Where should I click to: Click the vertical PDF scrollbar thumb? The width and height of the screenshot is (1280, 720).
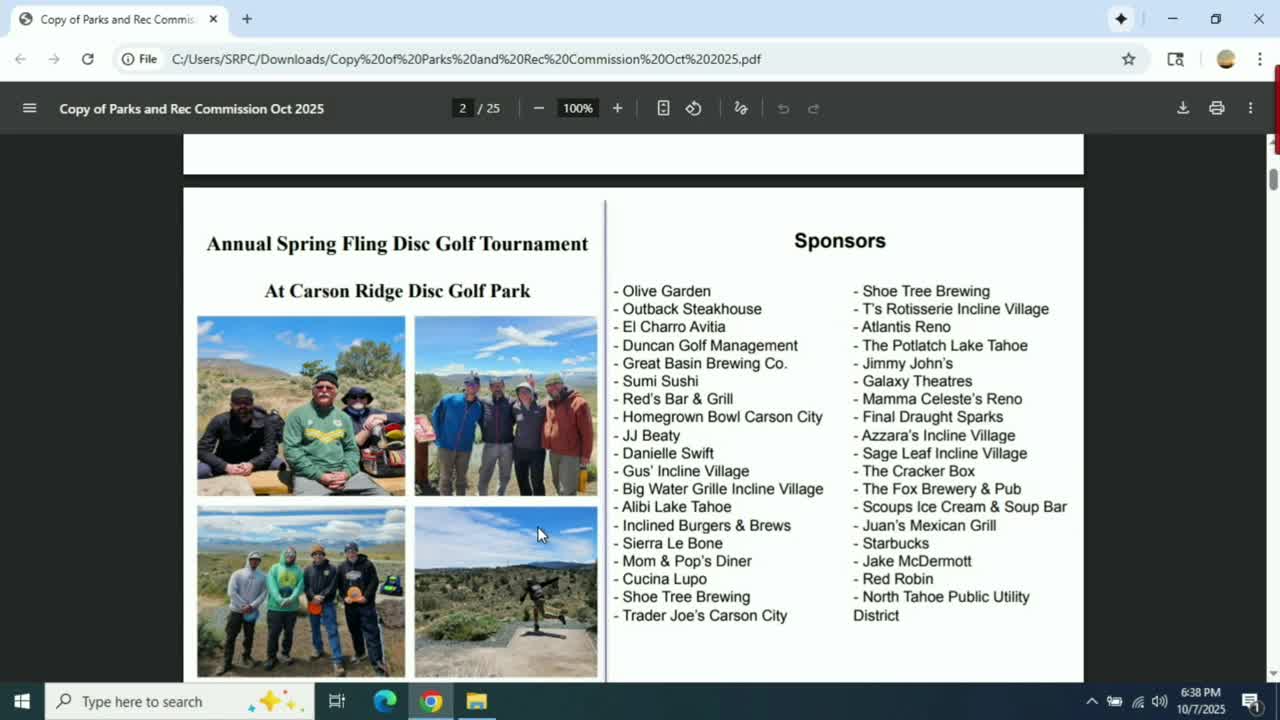pos(1273,179)
